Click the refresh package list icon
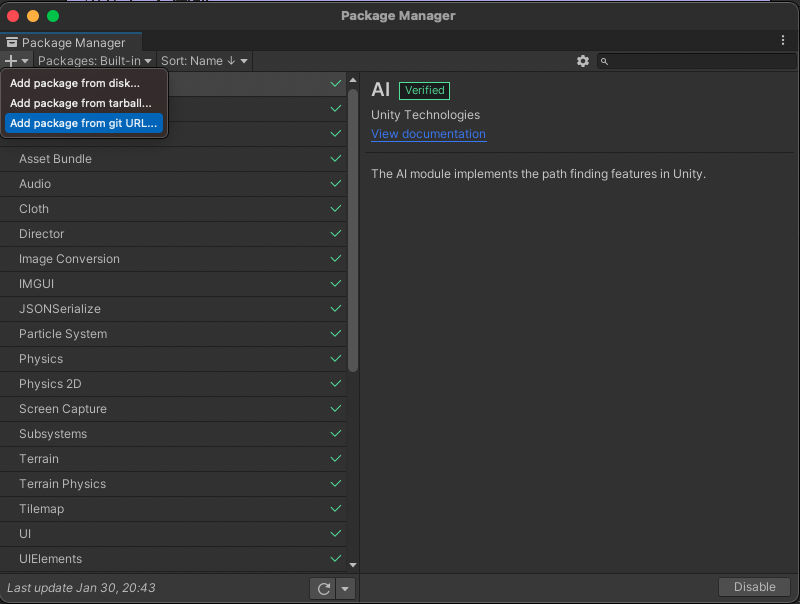 coord(323,589)
